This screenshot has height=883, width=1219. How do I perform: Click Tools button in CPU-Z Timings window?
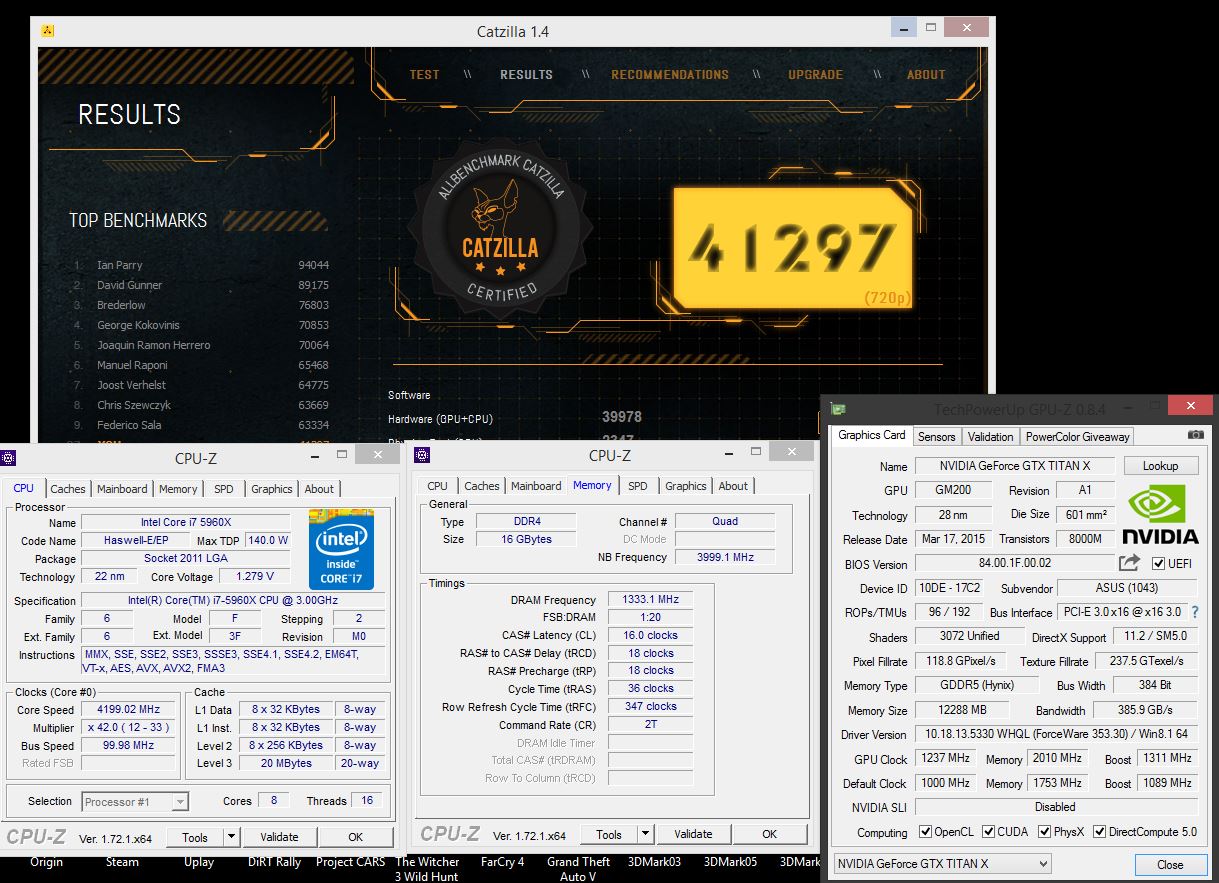(609, 834)
